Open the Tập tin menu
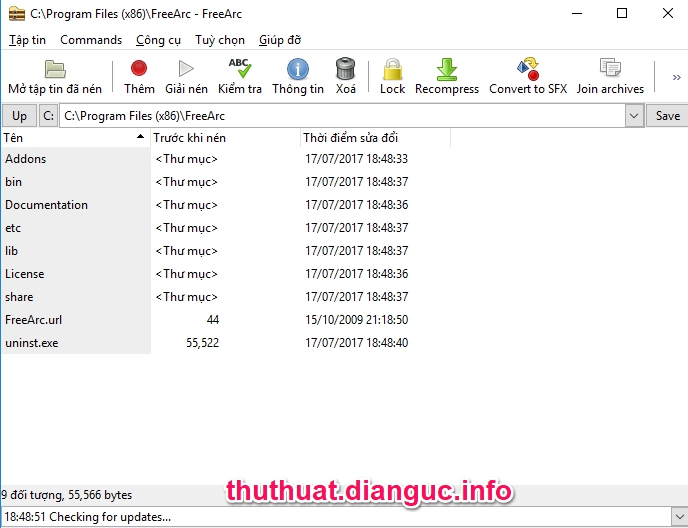This screenshot has height=528, width=688. click(27, 40)
